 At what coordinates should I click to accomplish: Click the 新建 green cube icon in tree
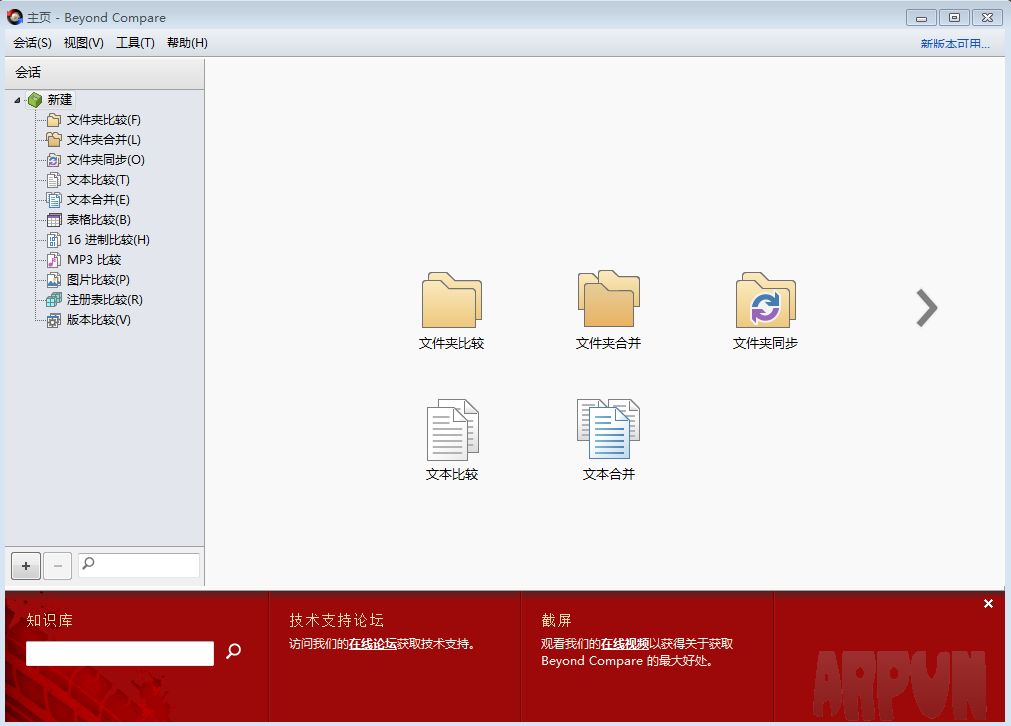click(35, 100)
